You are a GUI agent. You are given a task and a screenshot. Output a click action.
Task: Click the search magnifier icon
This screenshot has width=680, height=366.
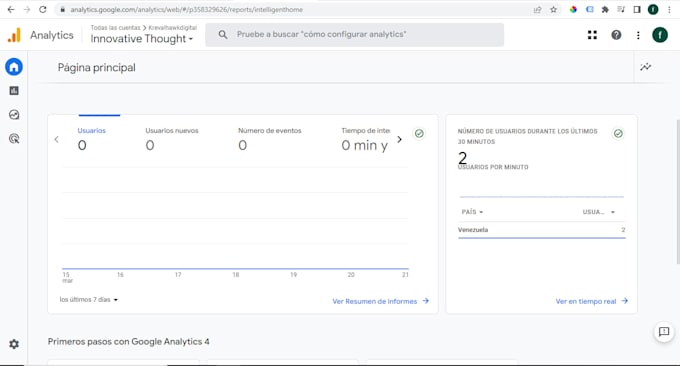(222, 34)
